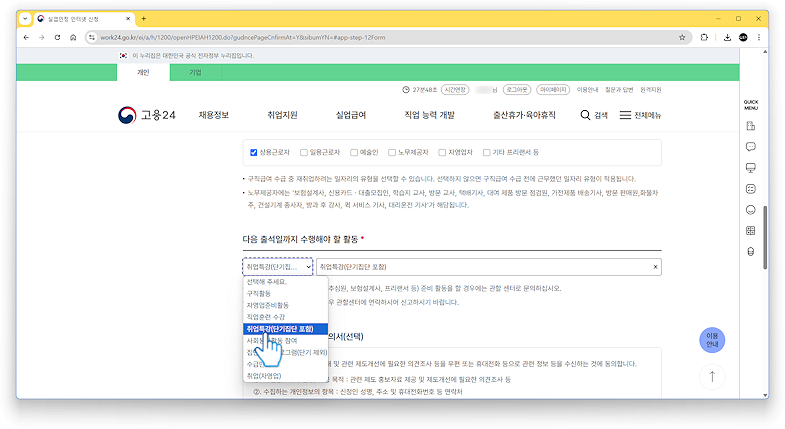Open the browser extensions puzzle icon
Image resolution: width=785 pixels, height=429 pixels.
click(x=704, y=38)
